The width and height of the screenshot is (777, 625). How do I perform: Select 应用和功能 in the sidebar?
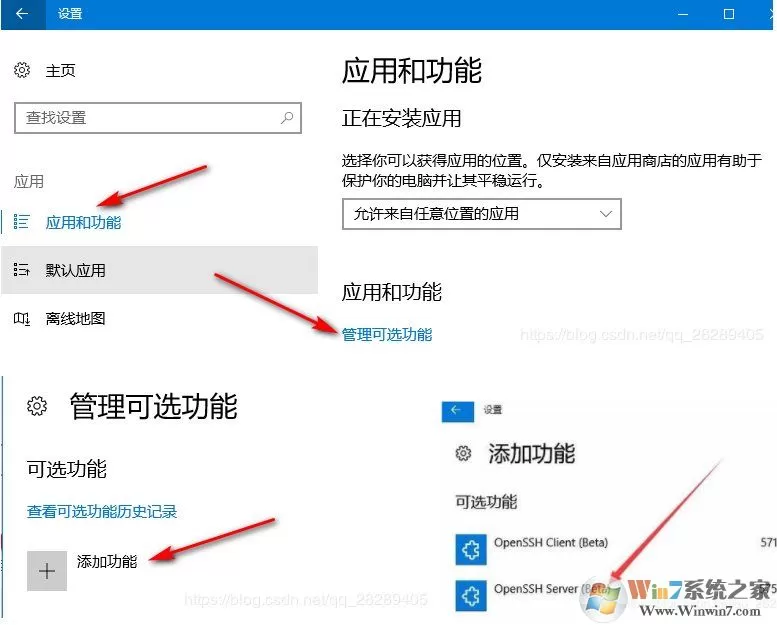pyautogui.click(x=83, y=222)
